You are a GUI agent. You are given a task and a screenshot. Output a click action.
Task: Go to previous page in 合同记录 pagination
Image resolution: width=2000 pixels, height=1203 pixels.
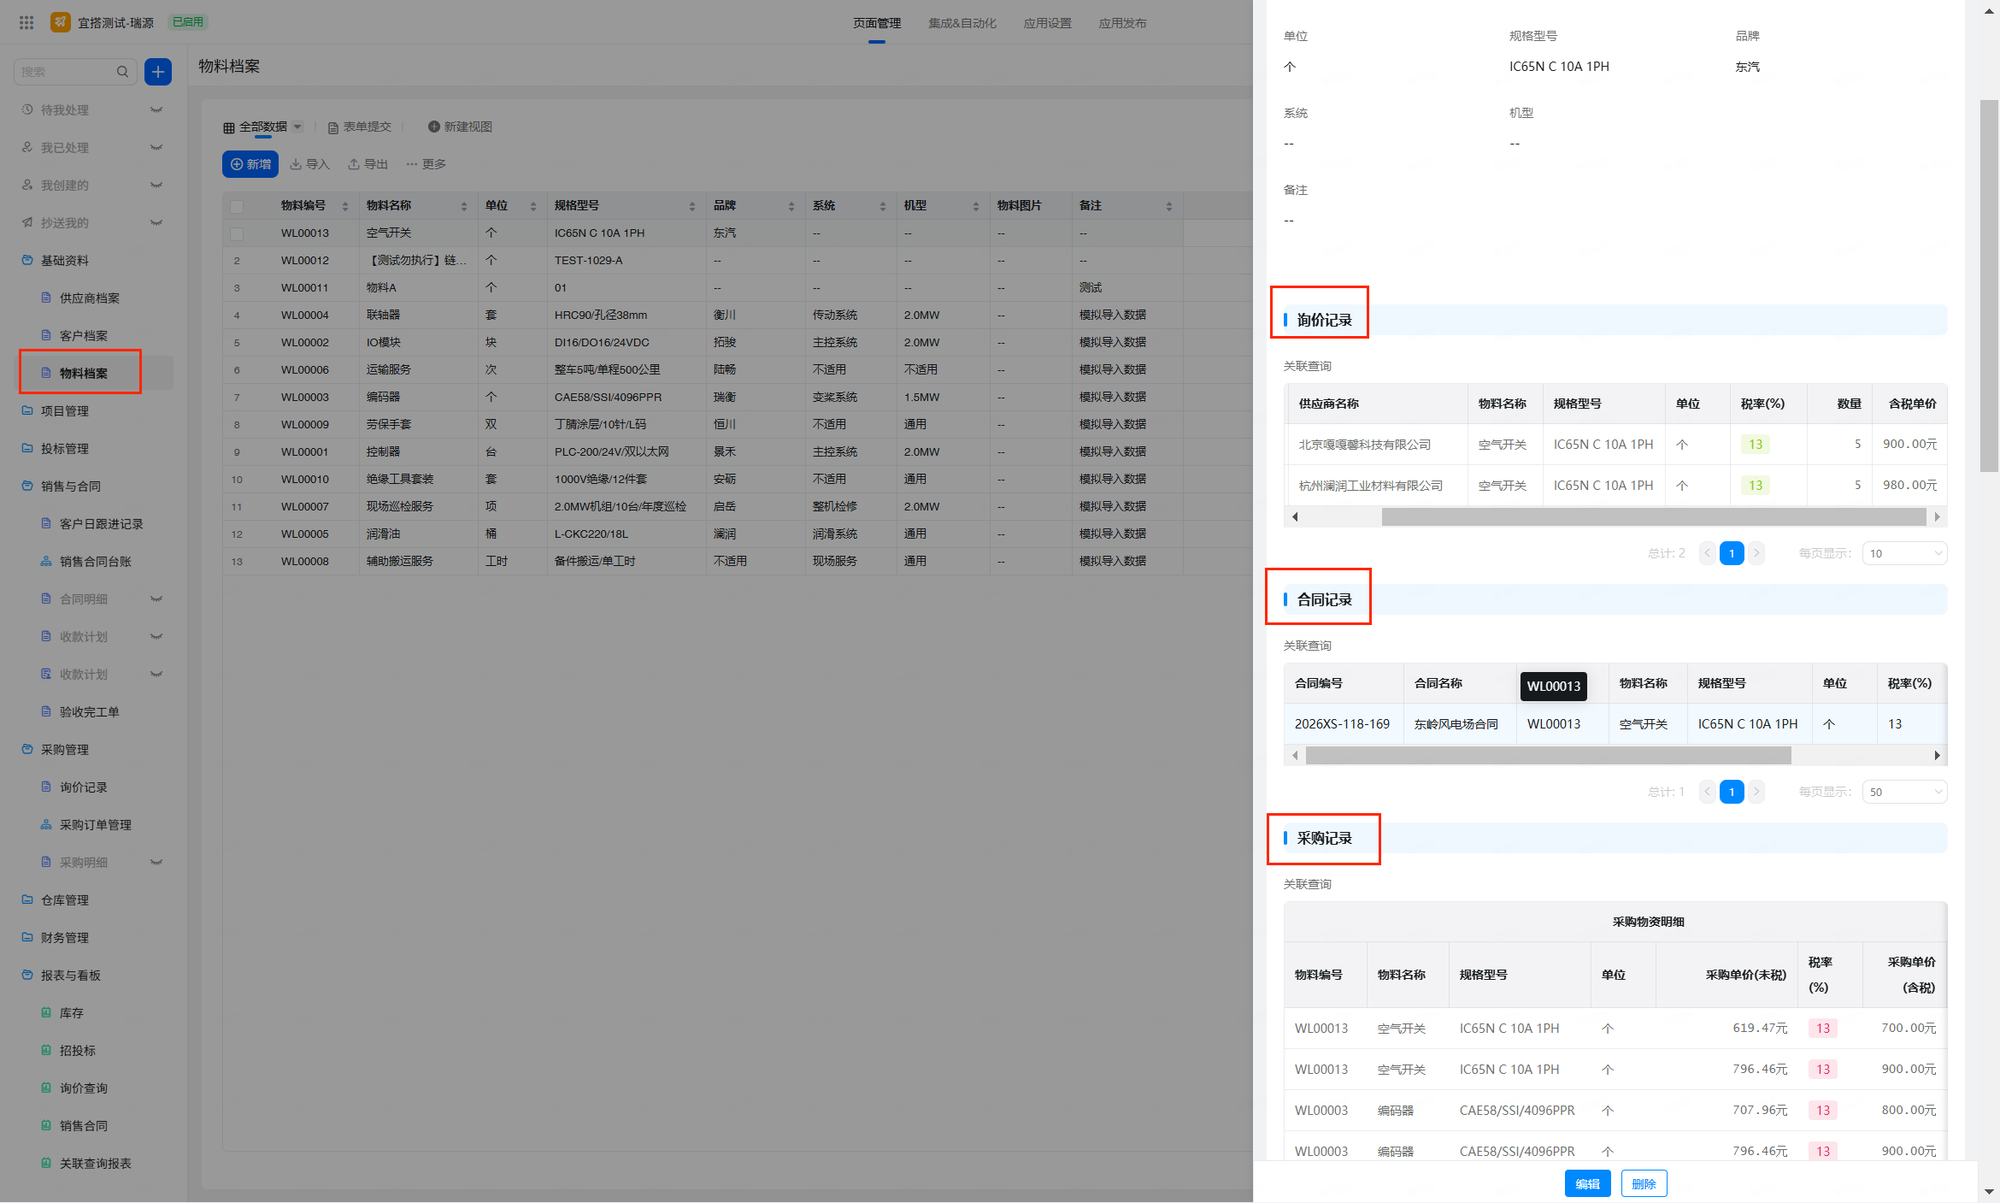tap(1707, 792)
